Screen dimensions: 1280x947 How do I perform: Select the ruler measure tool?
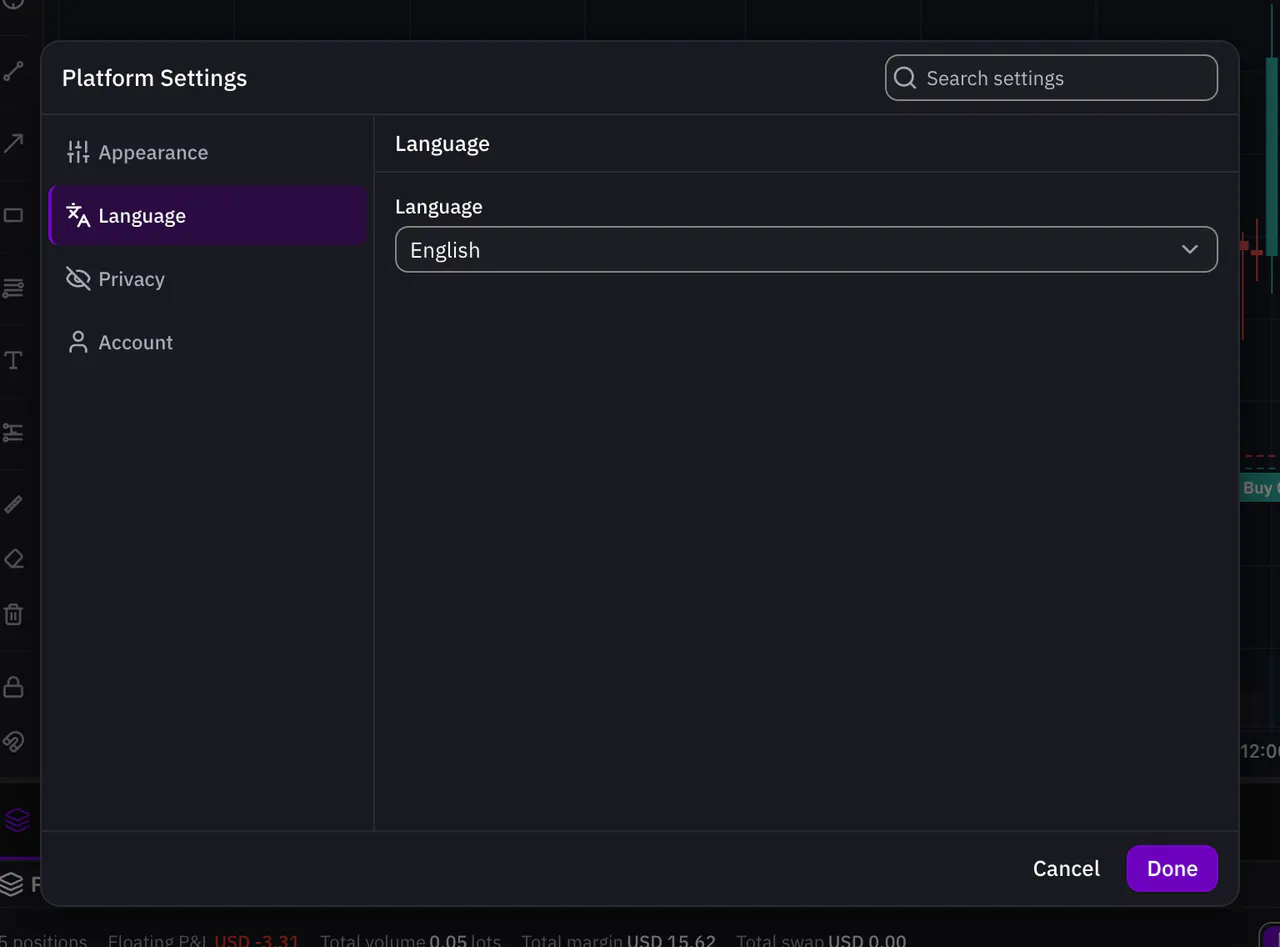tap(13, 504)
